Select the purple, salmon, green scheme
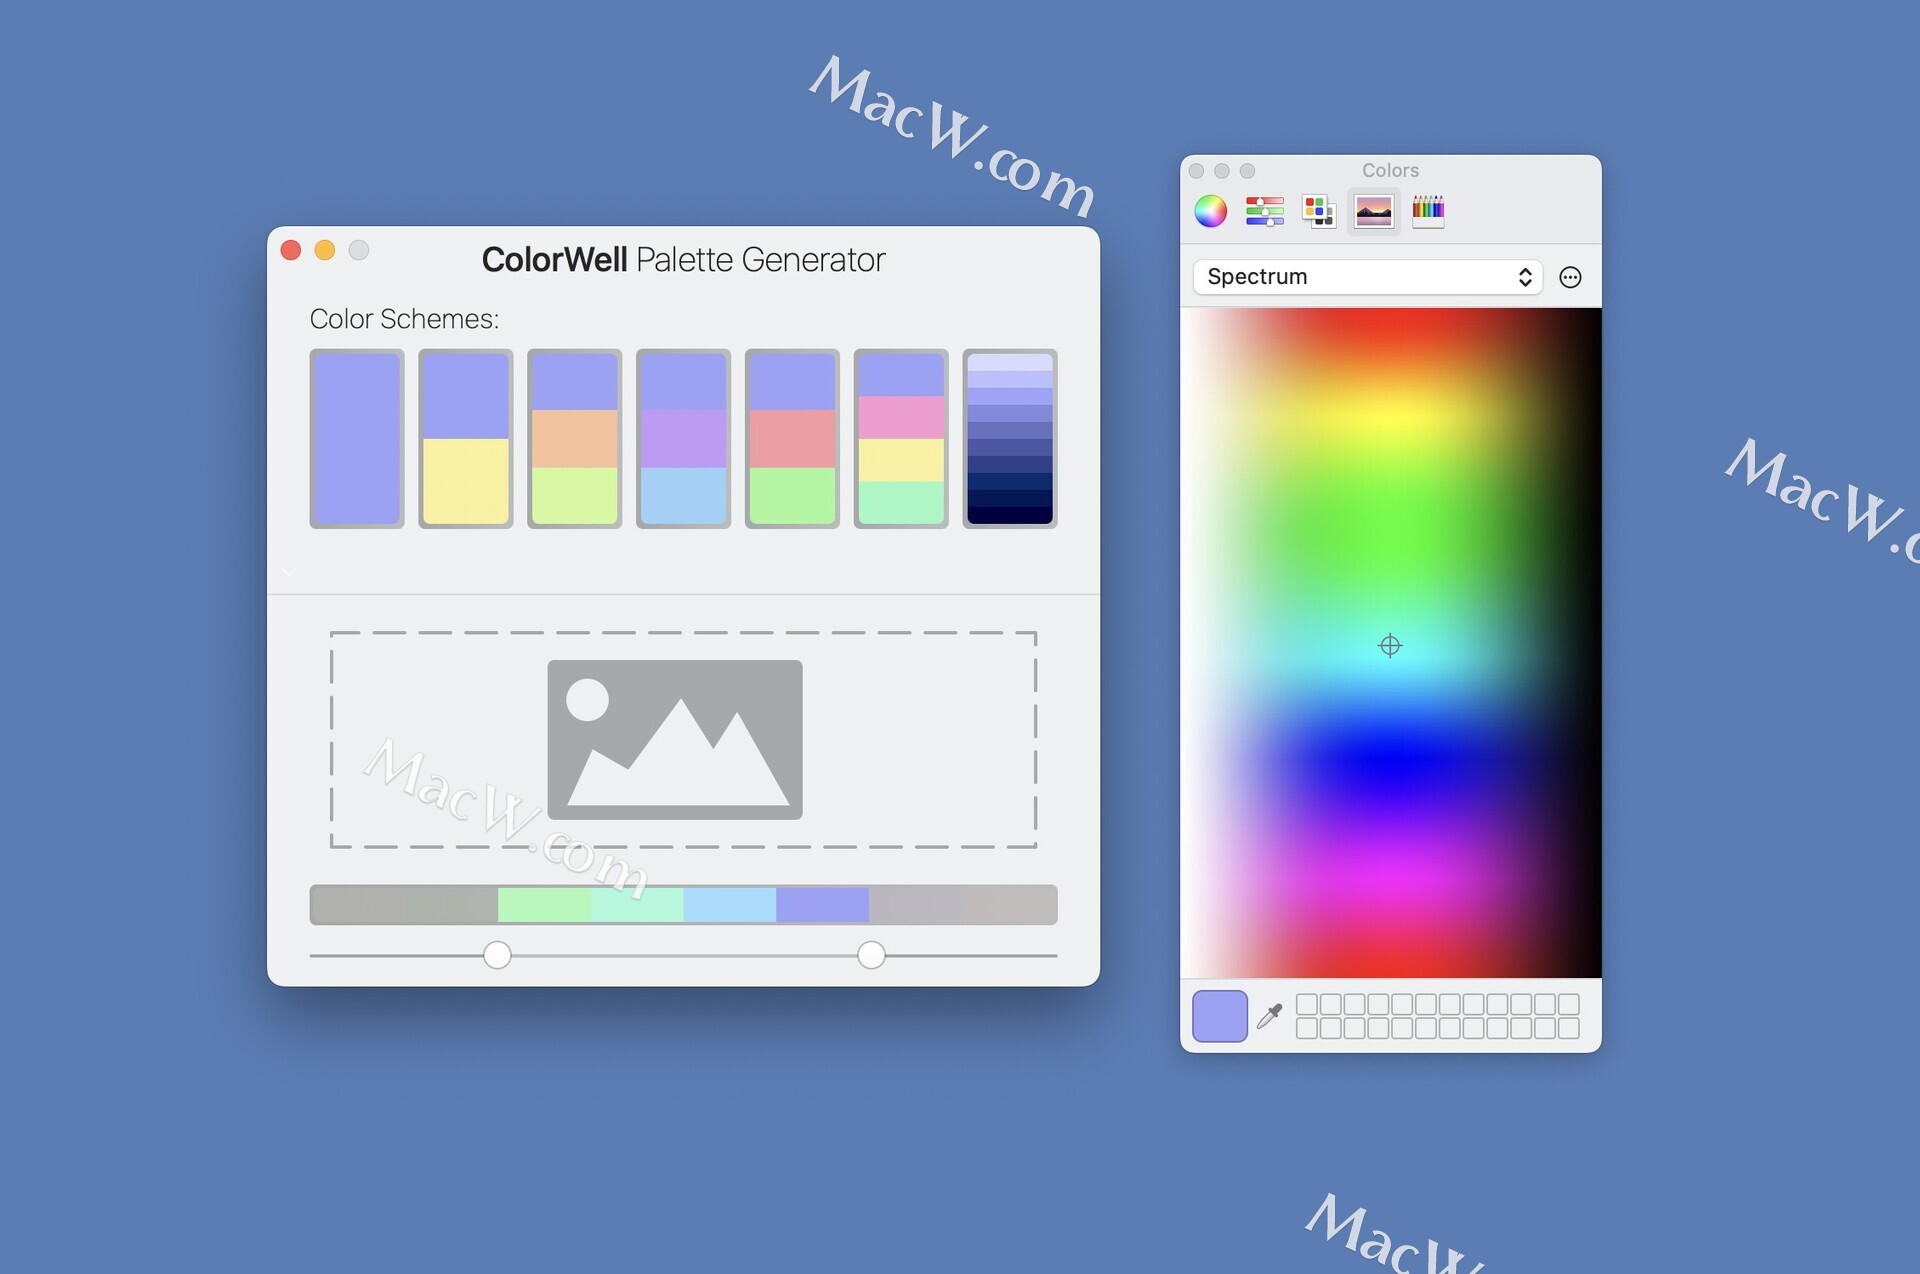The height and width of the screenshot is (1274, 1920). 792,438
